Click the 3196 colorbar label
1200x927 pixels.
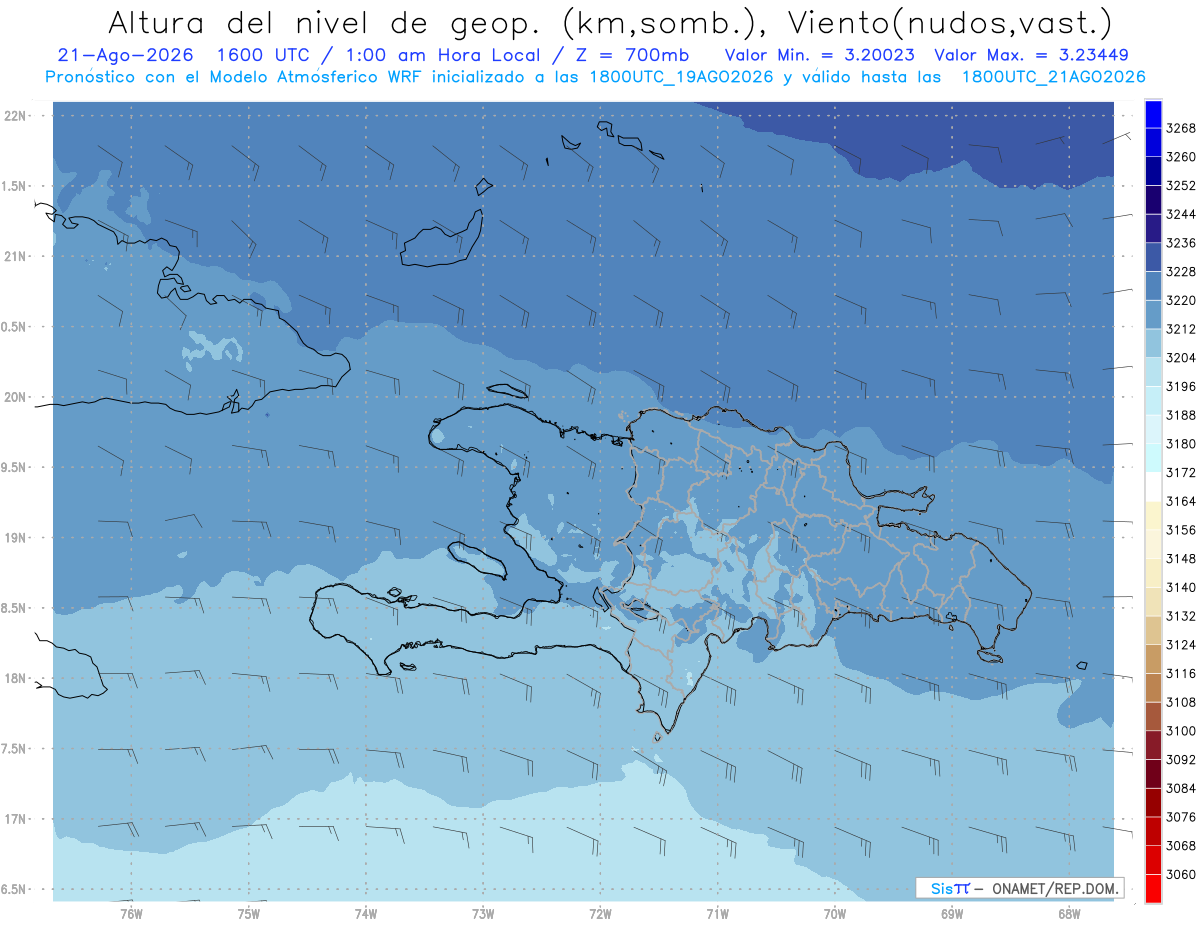1181,387
